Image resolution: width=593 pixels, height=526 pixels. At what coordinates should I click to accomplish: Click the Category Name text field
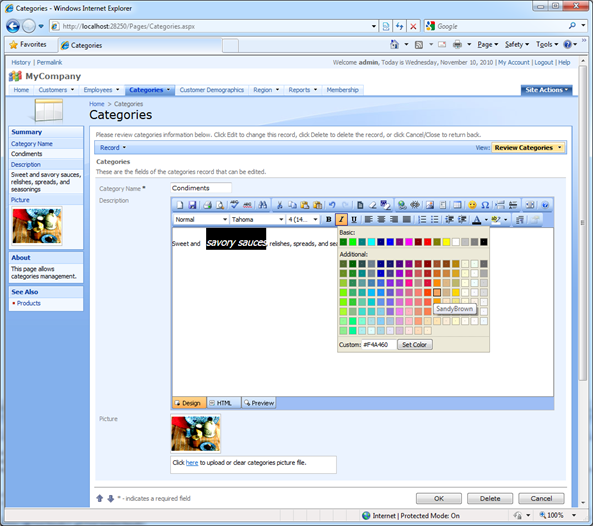[201, 188]
